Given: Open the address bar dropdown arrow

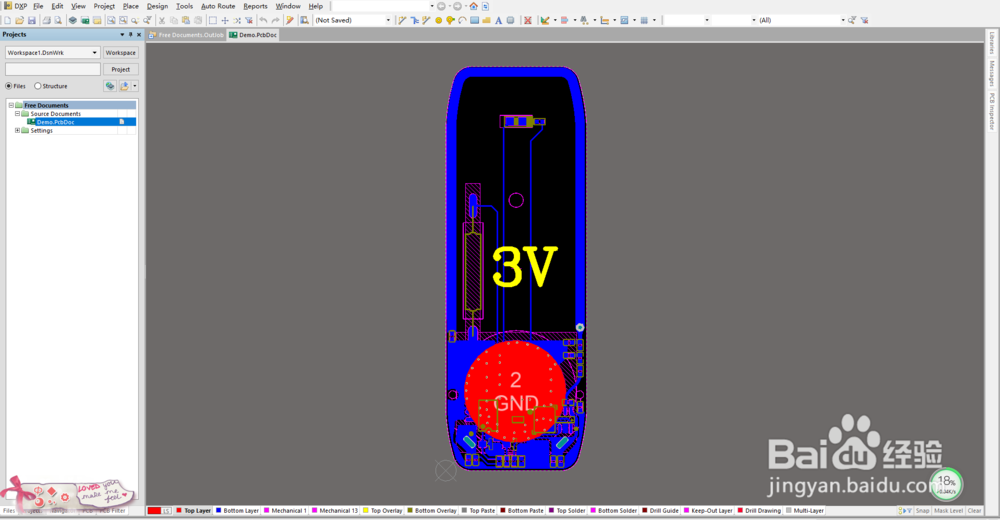Looking at the screenshot, I should [432, 6].
